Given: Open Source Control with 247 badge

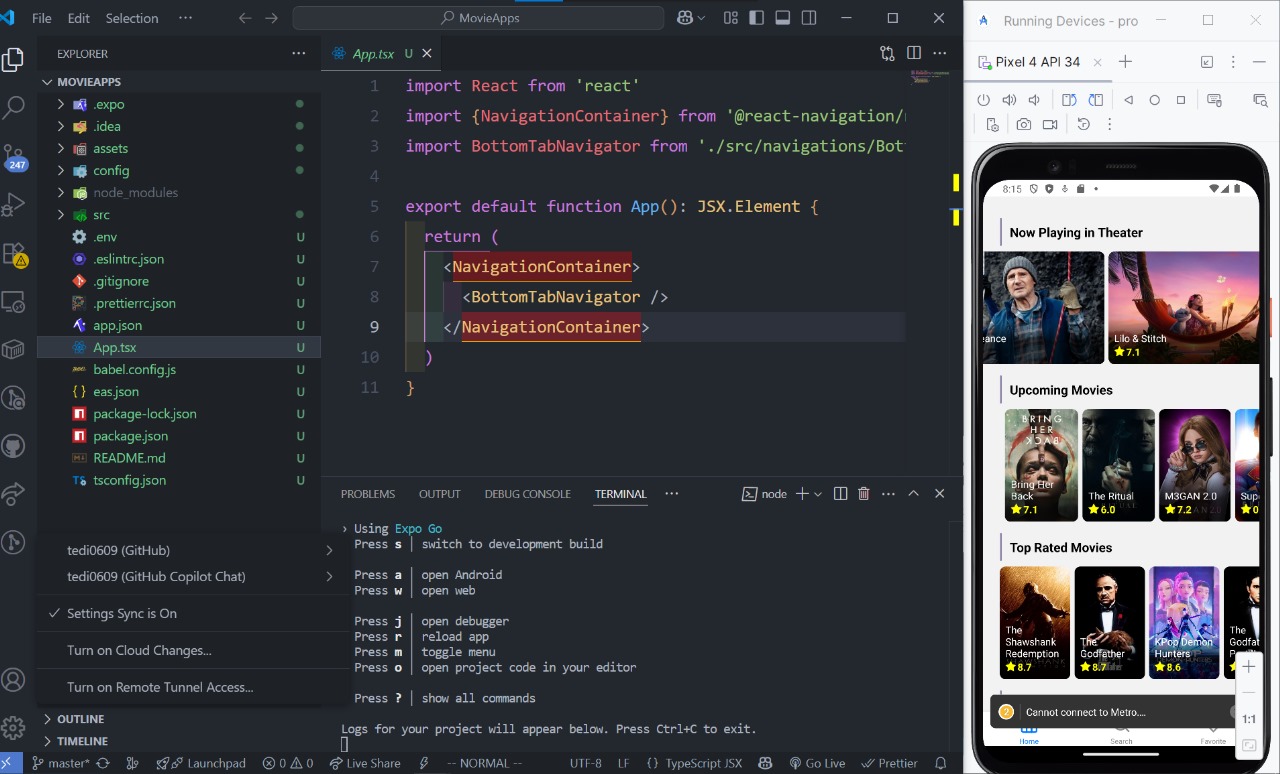Looking at the screenshot, I should 14,156.
